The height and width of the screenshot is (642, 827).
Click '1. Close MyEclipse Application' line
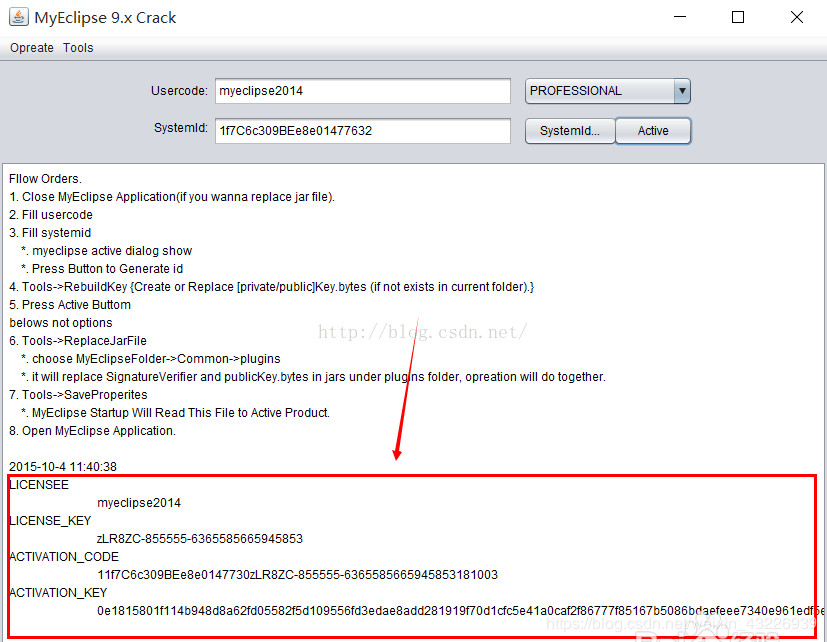[x=172, y=197]
